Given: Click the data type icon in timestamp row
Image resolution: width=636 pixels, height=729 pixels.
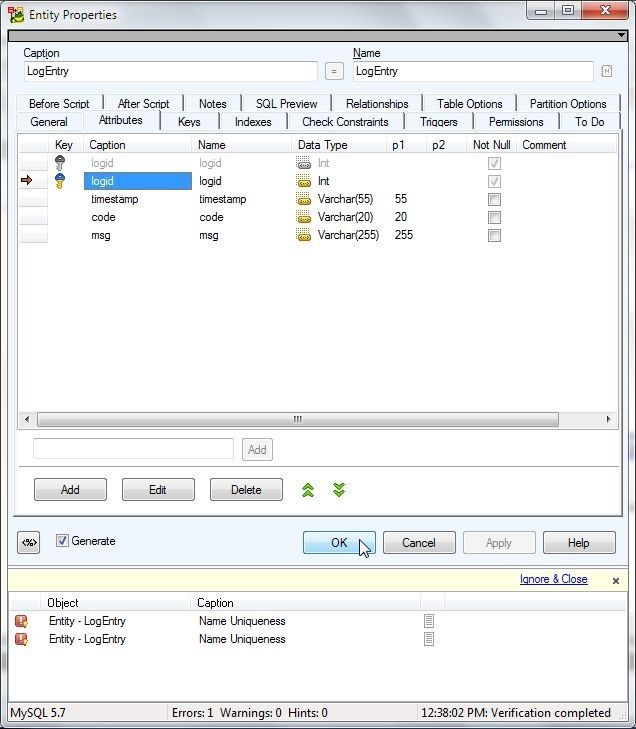Looking at the screenshot, I should coord(304,199).
